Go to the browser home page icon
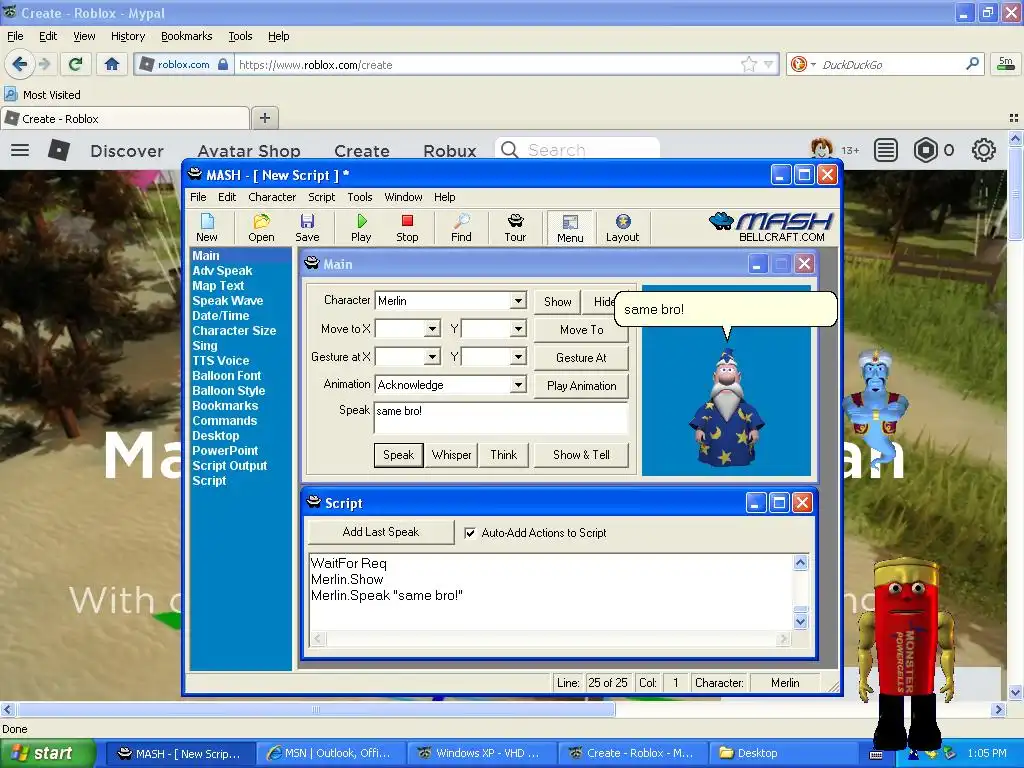Screen dimensions: 1024x768 (112, 64)
